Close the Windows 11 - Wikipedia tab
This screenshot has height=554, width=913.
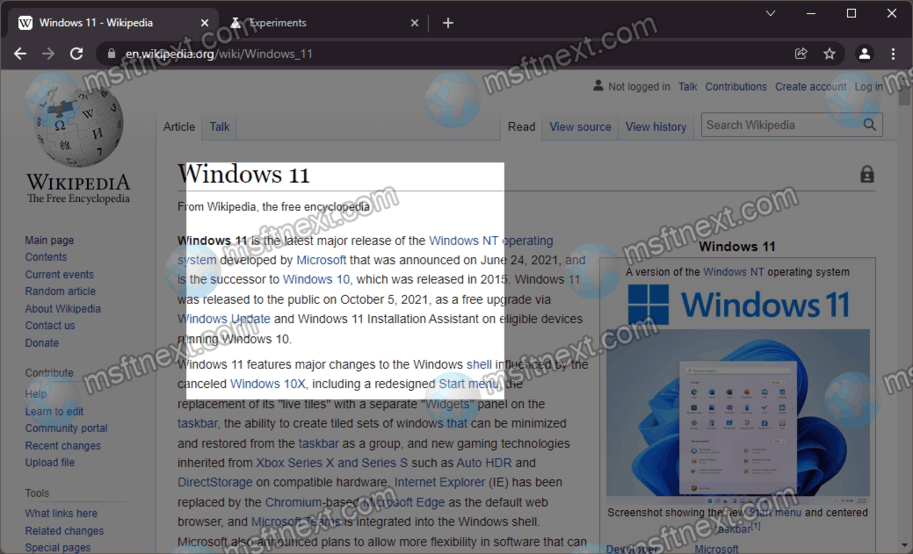pyautogui.click(x=204, y=23)
